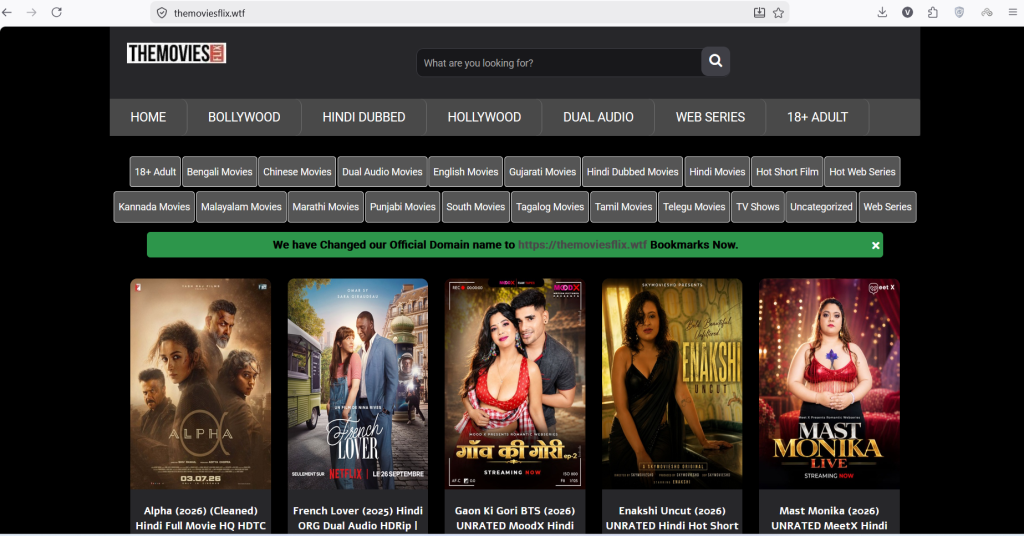Click the round V extension icon
Viewport: 1024px width, 536px height.
(x=907, y=12)
